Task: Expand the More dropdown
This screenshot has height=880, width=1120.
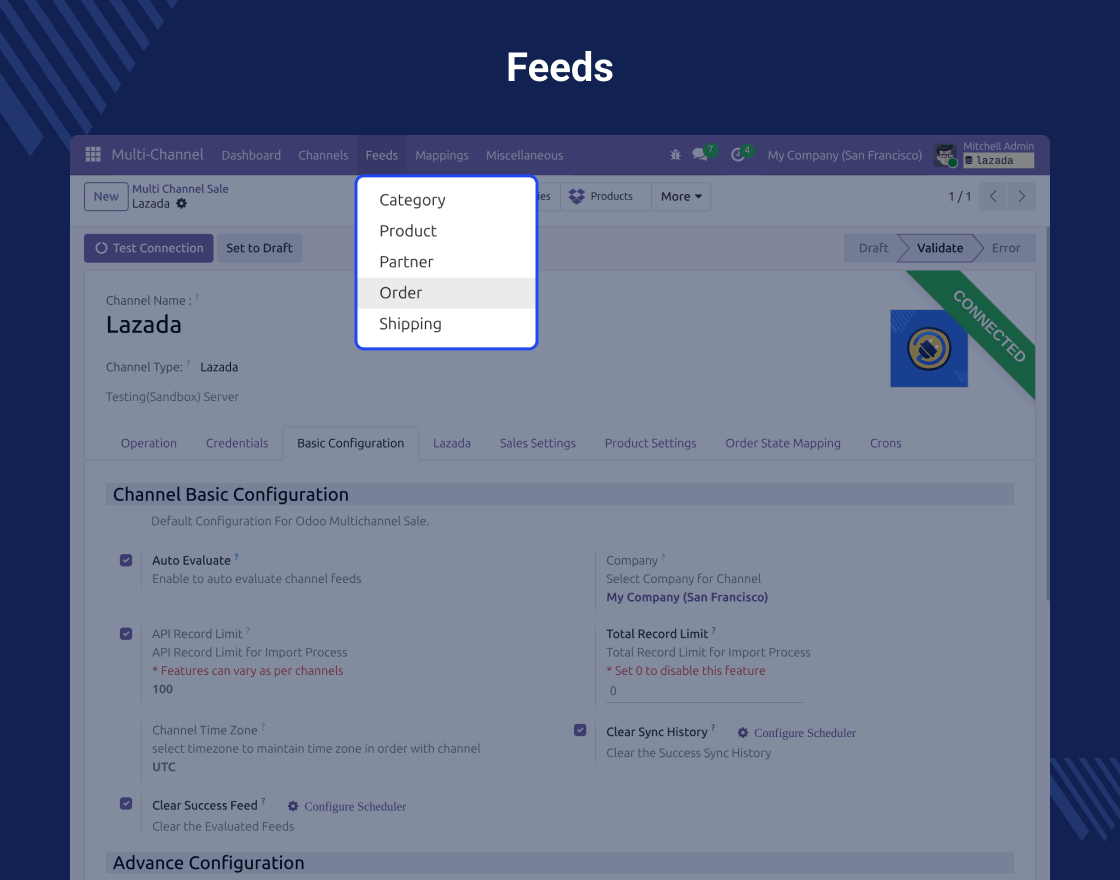Action: 681,196
